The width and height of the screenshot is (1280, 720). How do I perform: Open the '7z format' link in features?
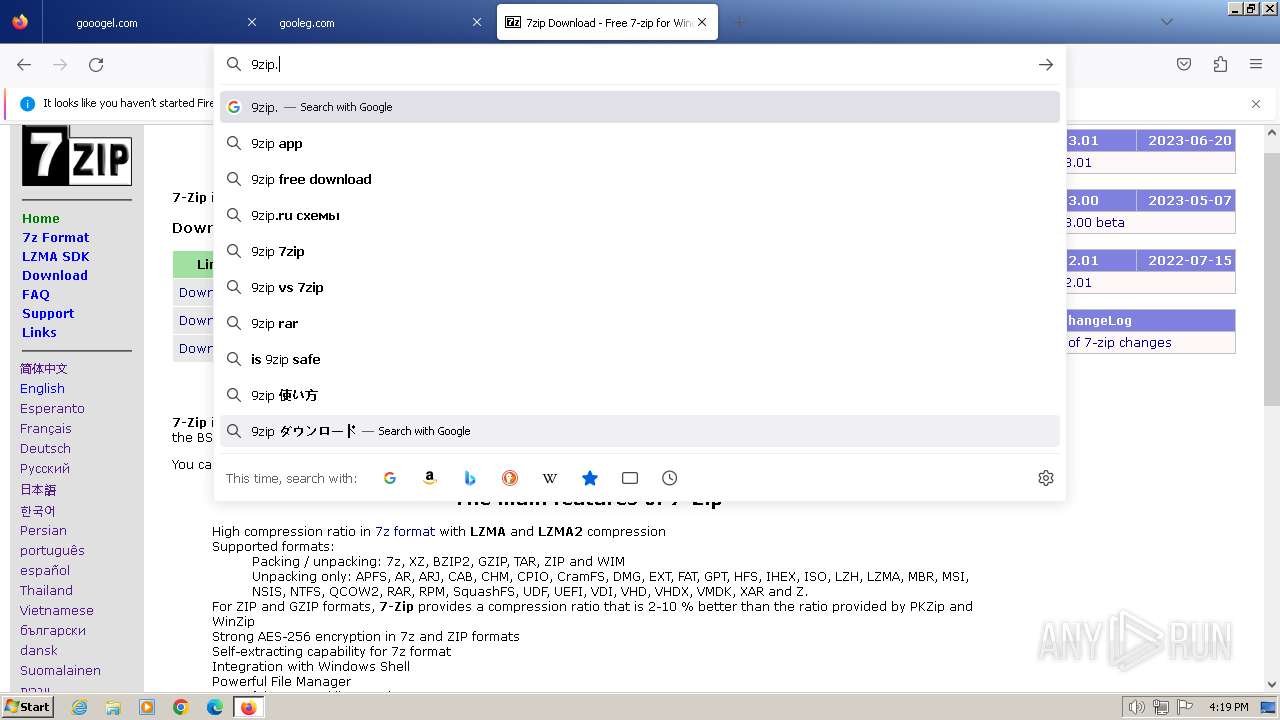point(405,531)
